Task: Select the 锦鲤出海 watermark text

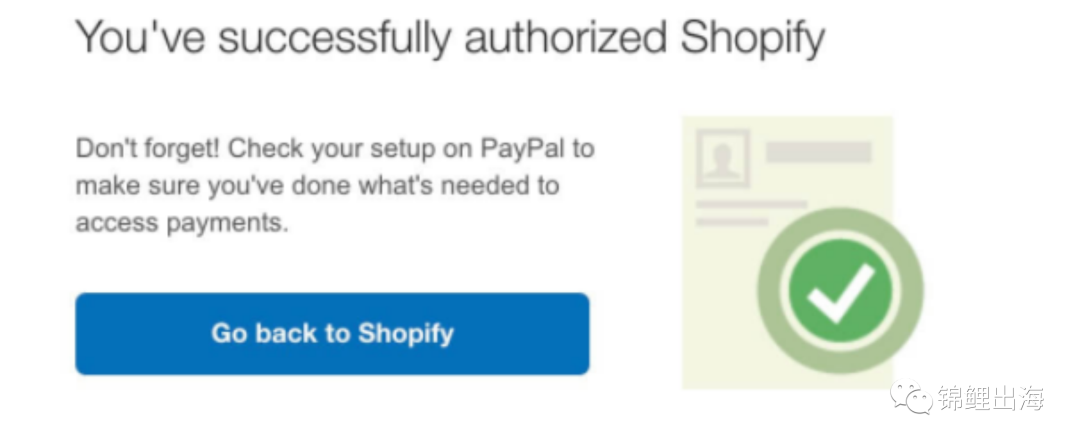Action: (990, 398)
